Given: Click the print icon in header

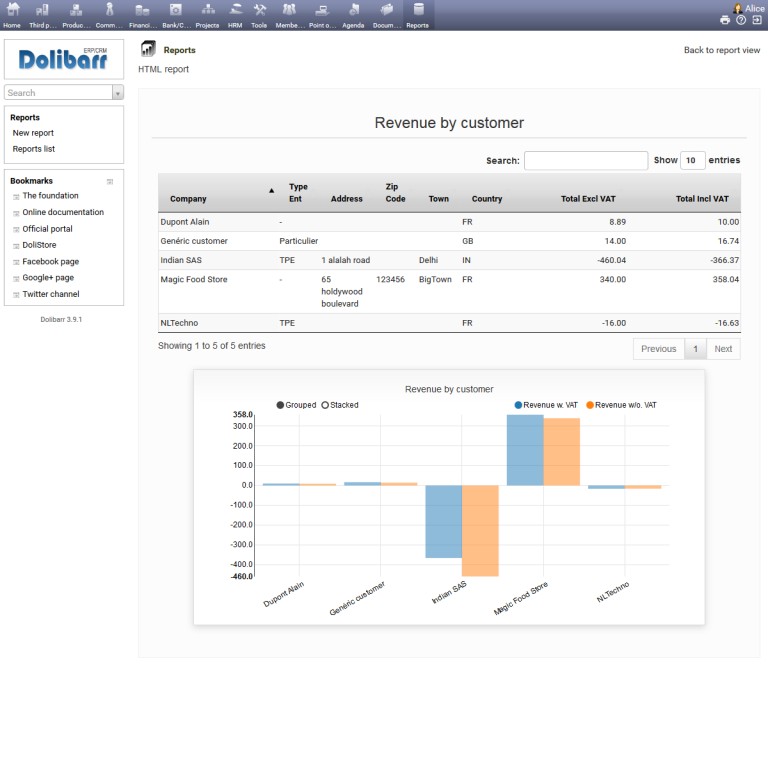Looking at the screenshot, I should click(x=725, y=20).
